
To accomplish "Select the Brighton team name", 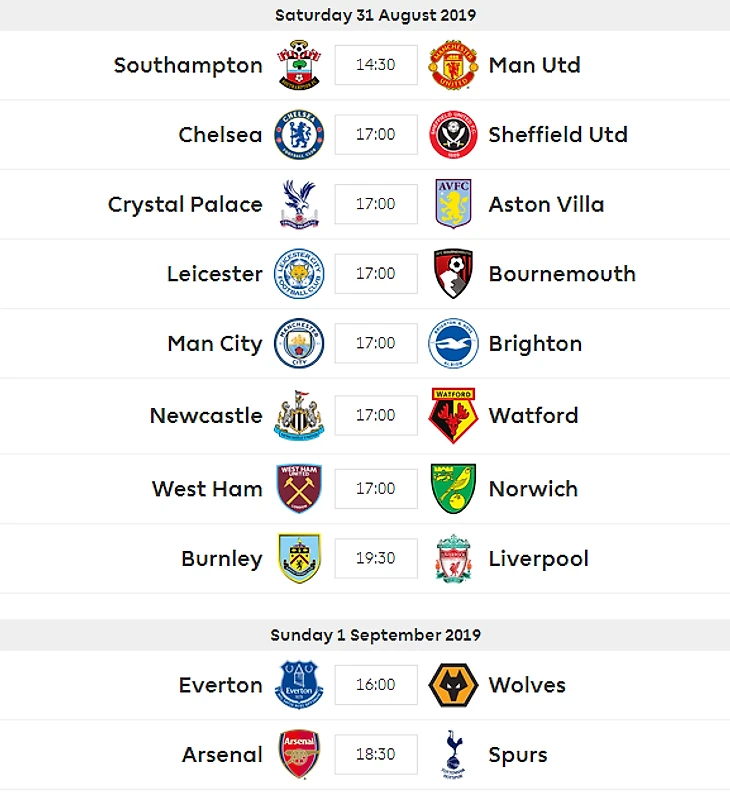I will [535, 344].
